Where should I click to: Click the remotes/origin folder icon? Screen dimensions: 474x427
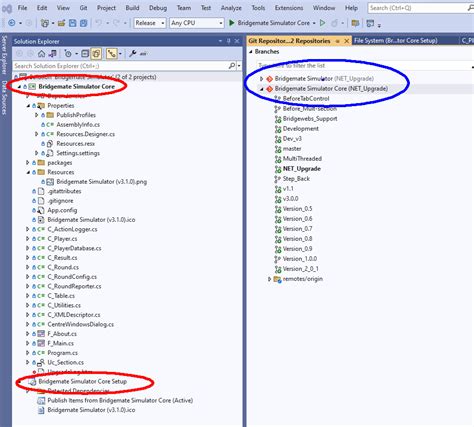click(278, 279)
